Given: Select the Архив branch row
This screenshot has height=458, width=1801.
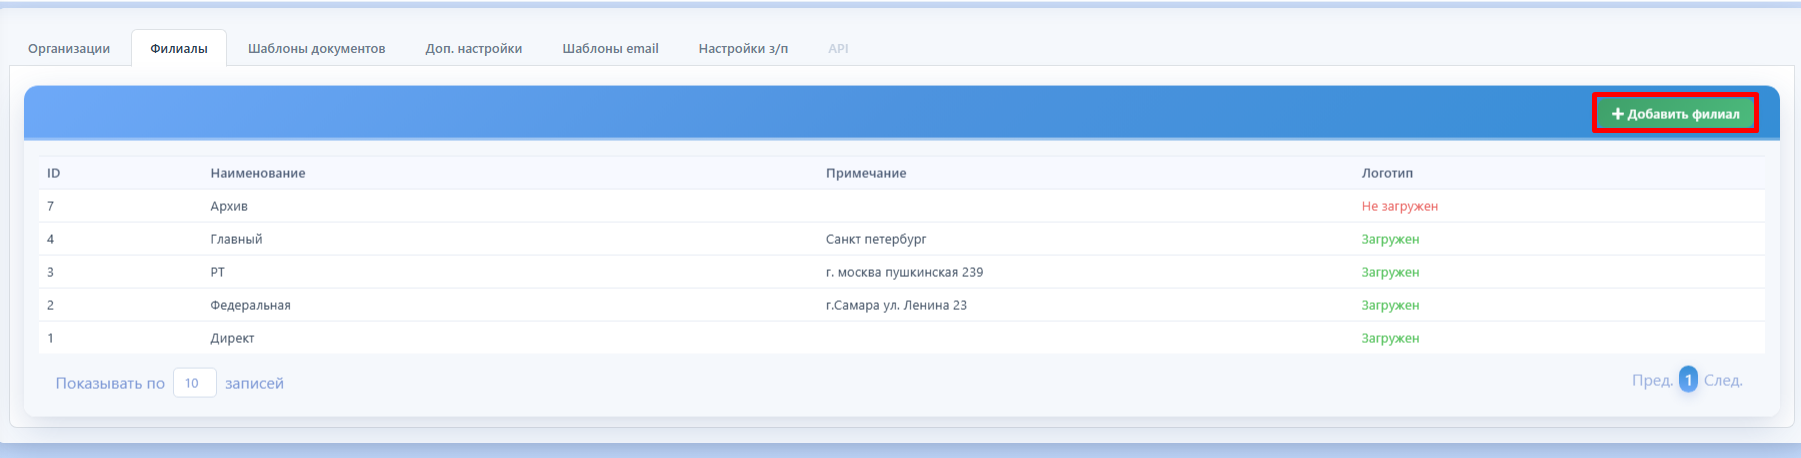Looking at the screenshot, I should coord(902,206).
